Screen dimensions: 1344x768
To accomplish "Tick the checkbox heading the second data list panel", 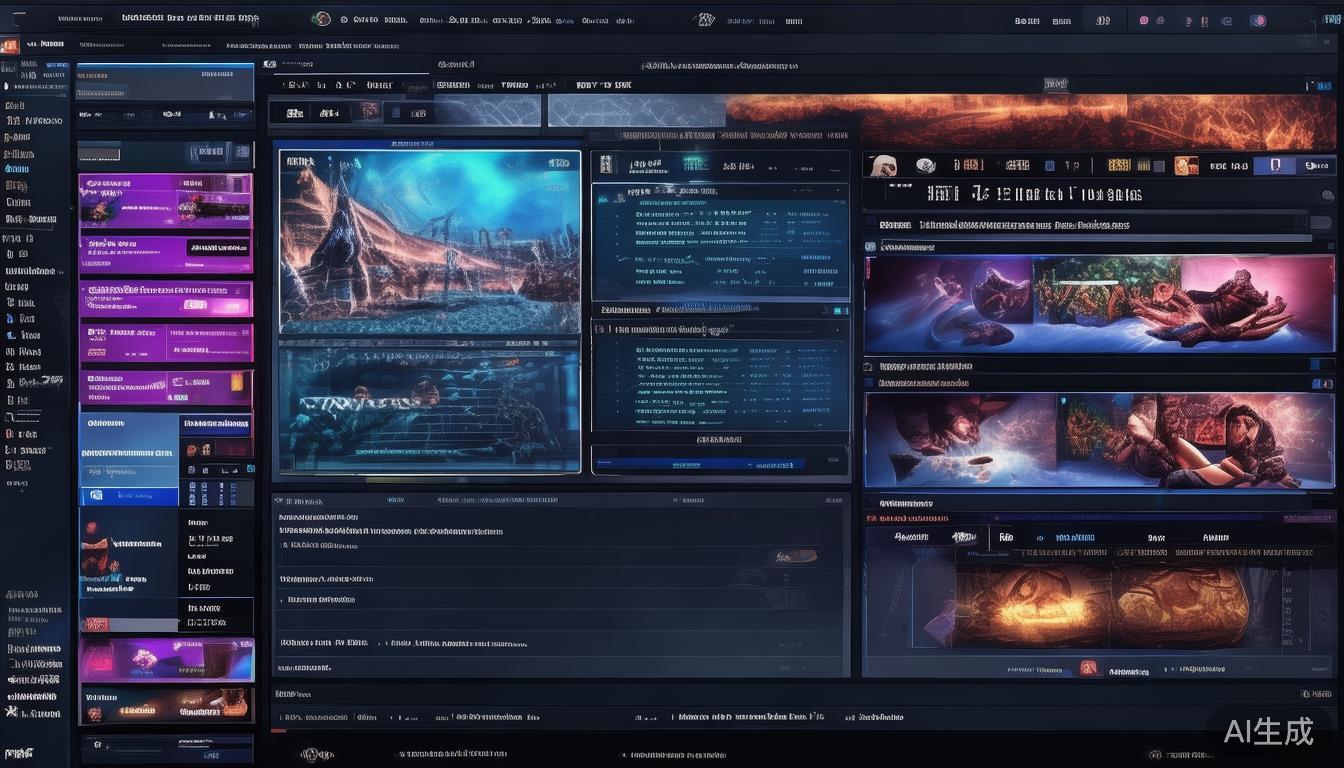I will (600, 329).
